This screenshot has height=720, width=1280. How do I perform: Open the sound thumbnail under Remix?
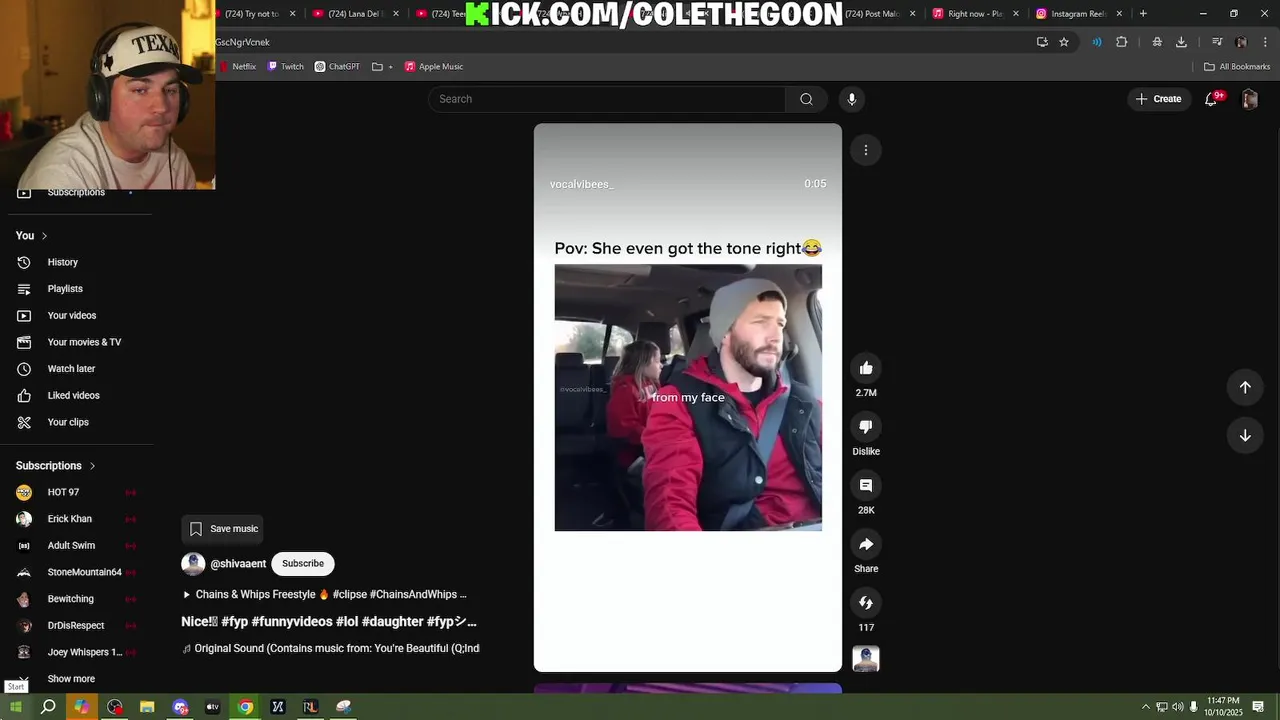866,659
